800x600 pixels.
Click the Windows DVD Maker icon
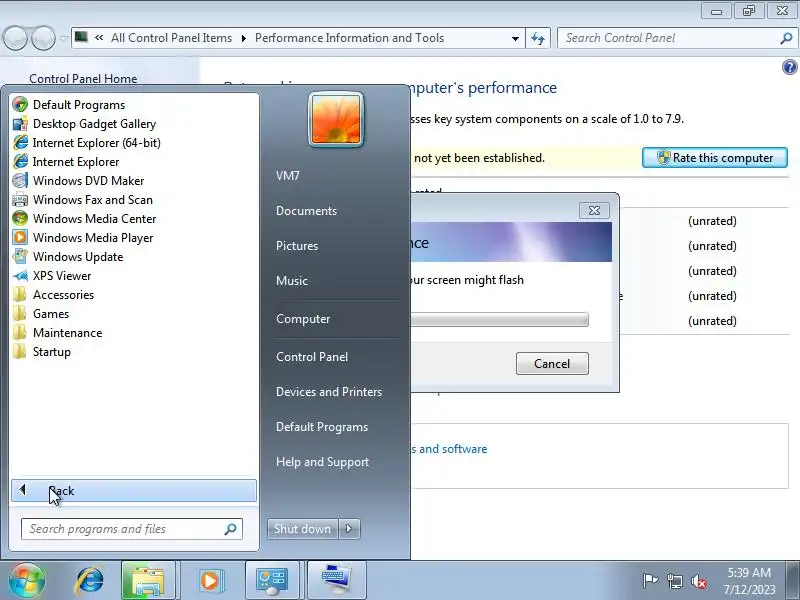pos(20,181)
